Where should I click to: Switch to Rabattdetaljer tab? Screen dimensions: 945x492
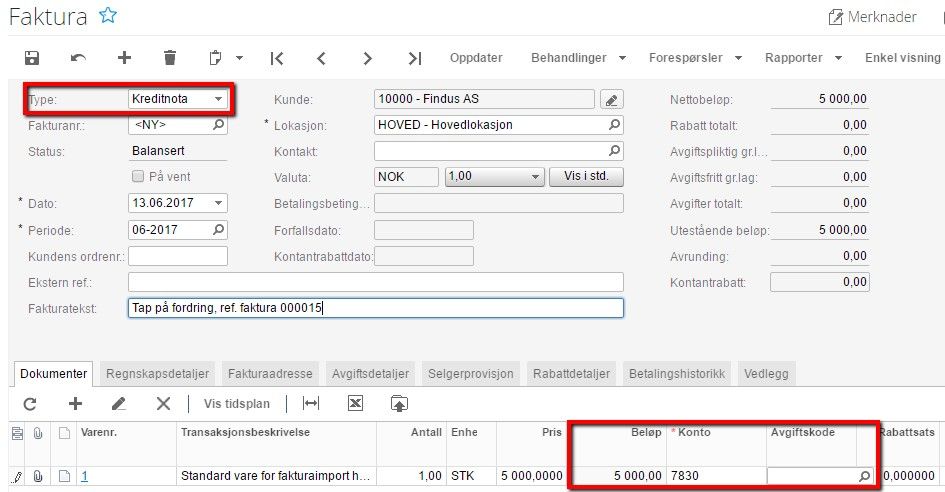[x=571, y=374]
